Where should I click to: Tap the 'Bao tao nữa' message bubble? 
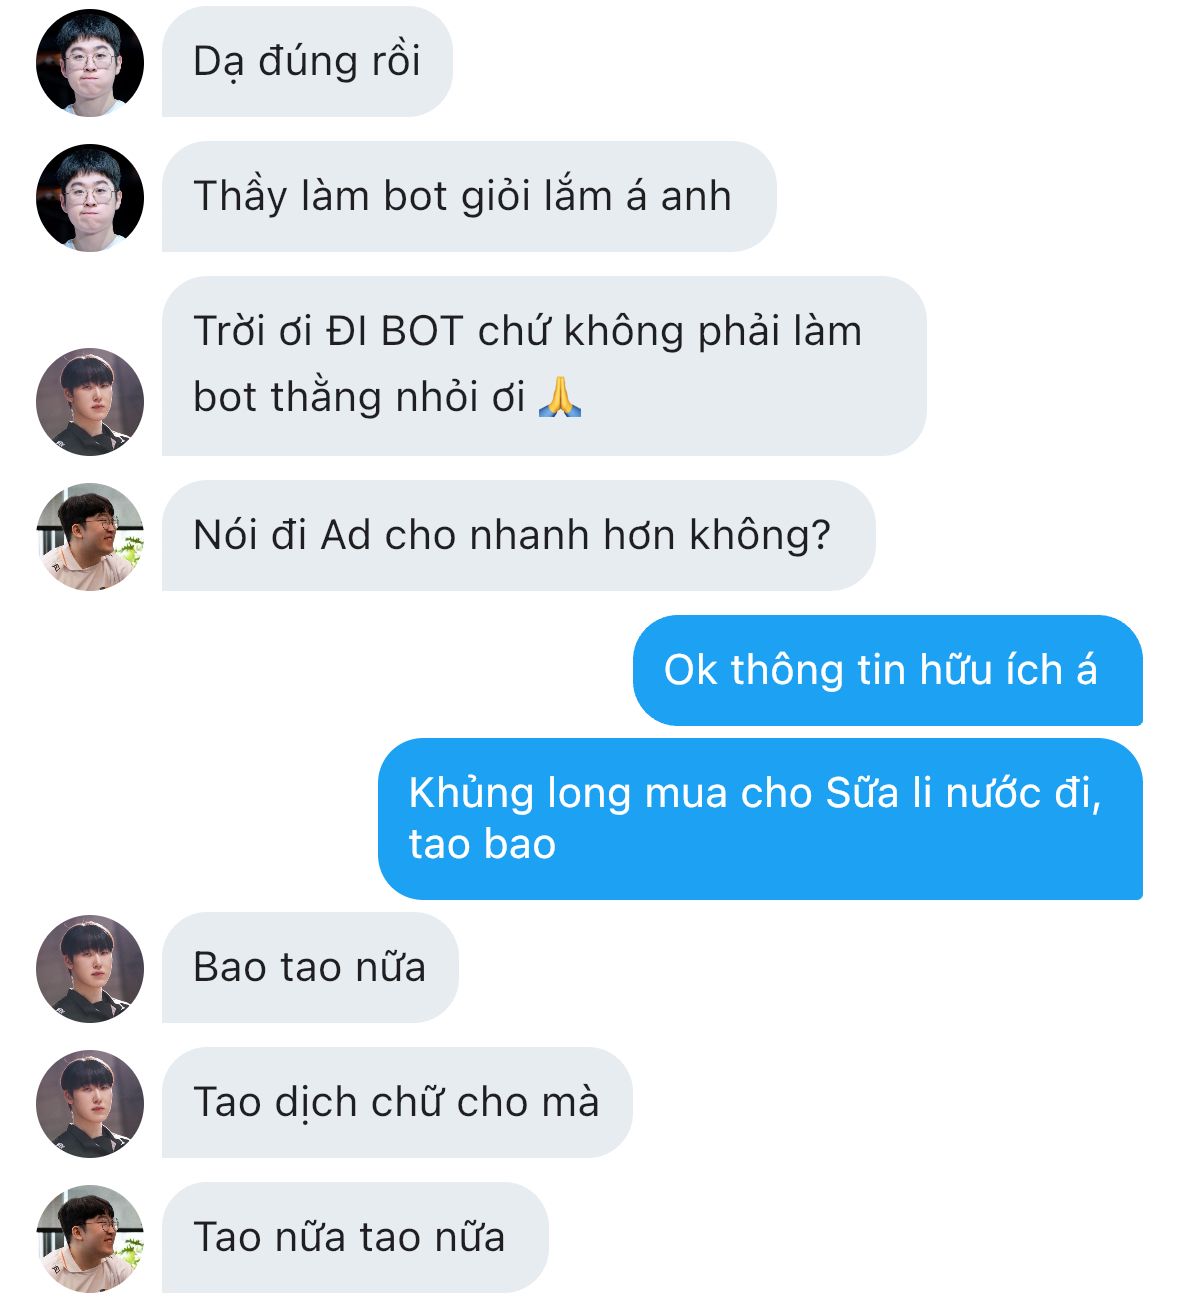pos(310,968)
